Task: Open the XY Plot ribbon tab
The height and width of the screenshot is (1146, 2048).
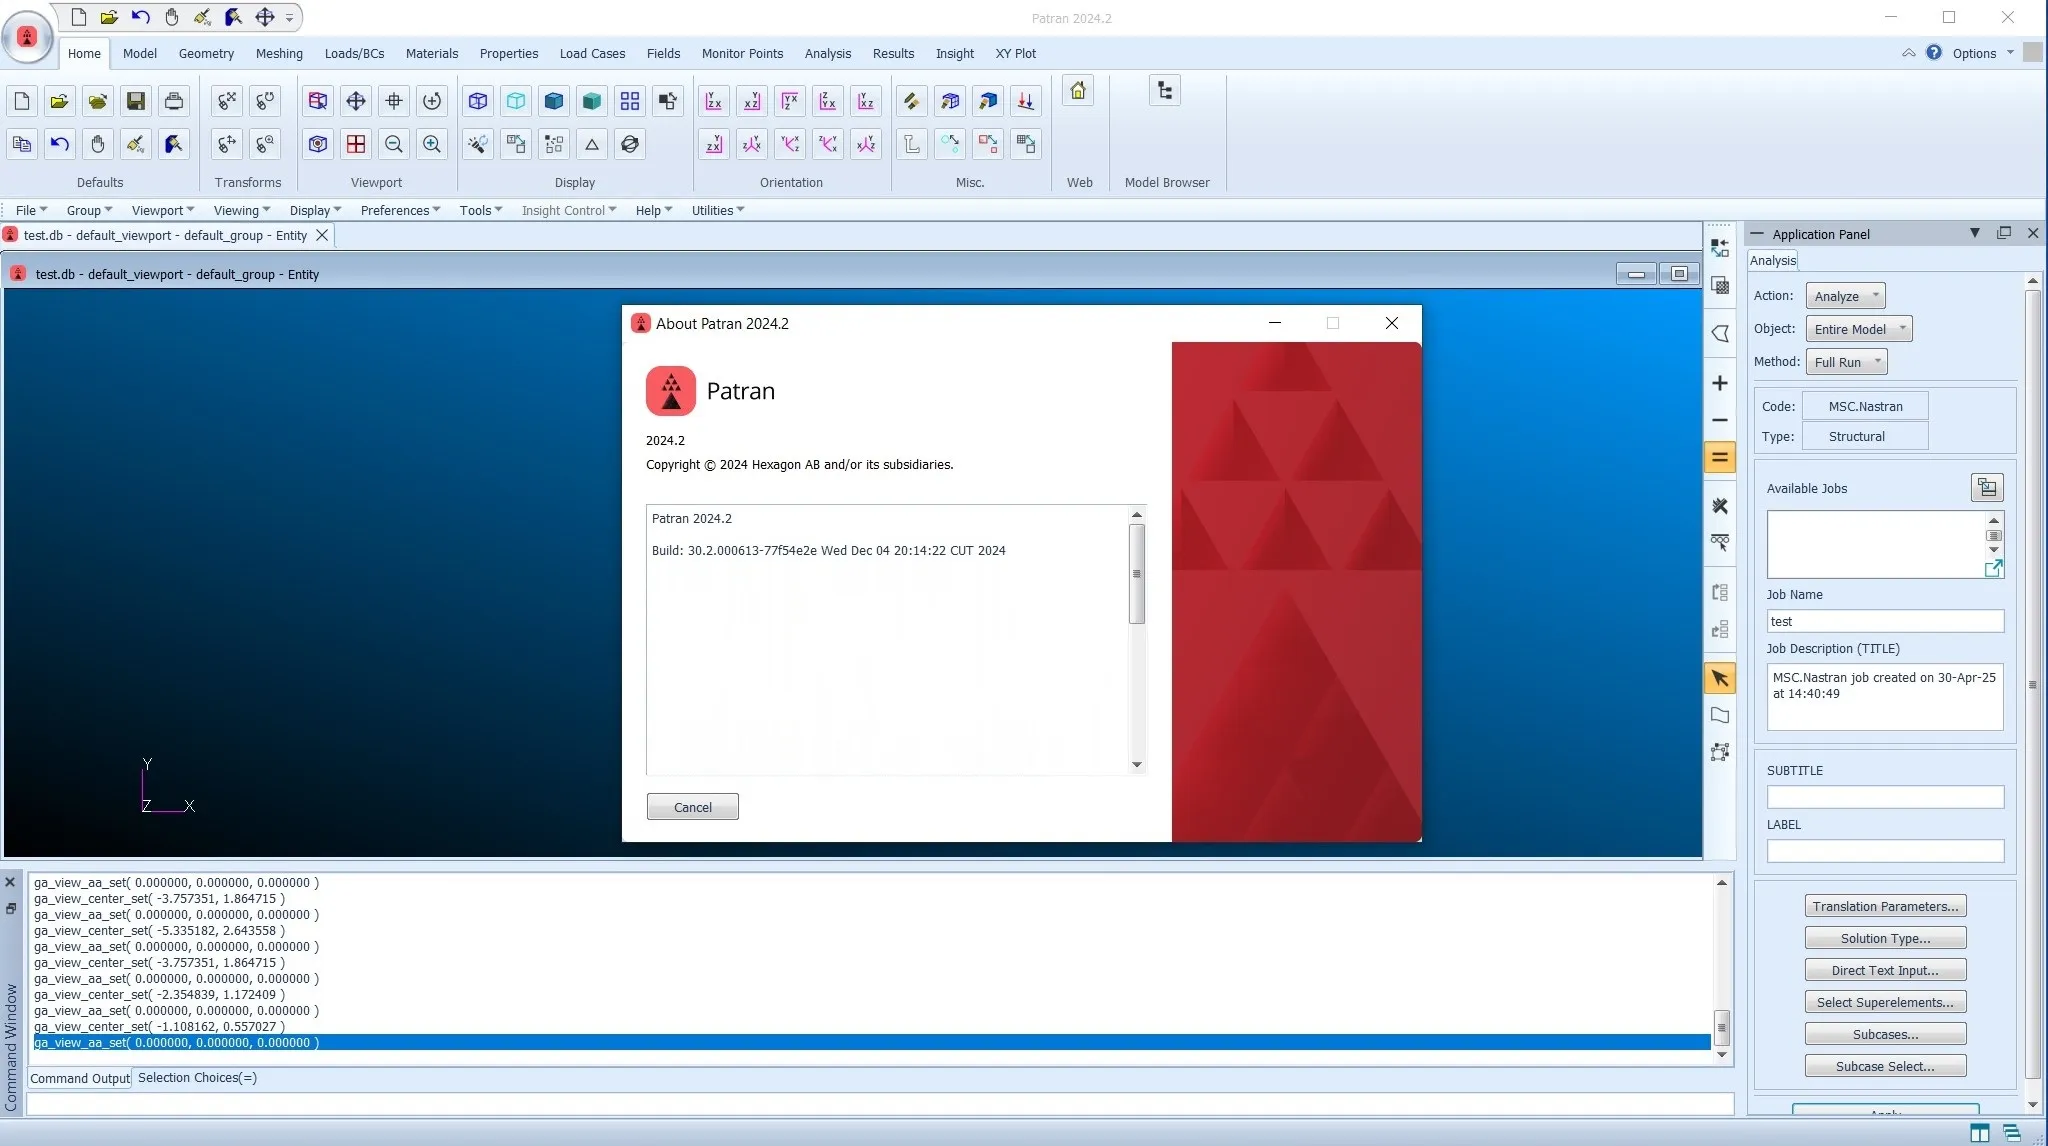Action: click(1015, 53)
